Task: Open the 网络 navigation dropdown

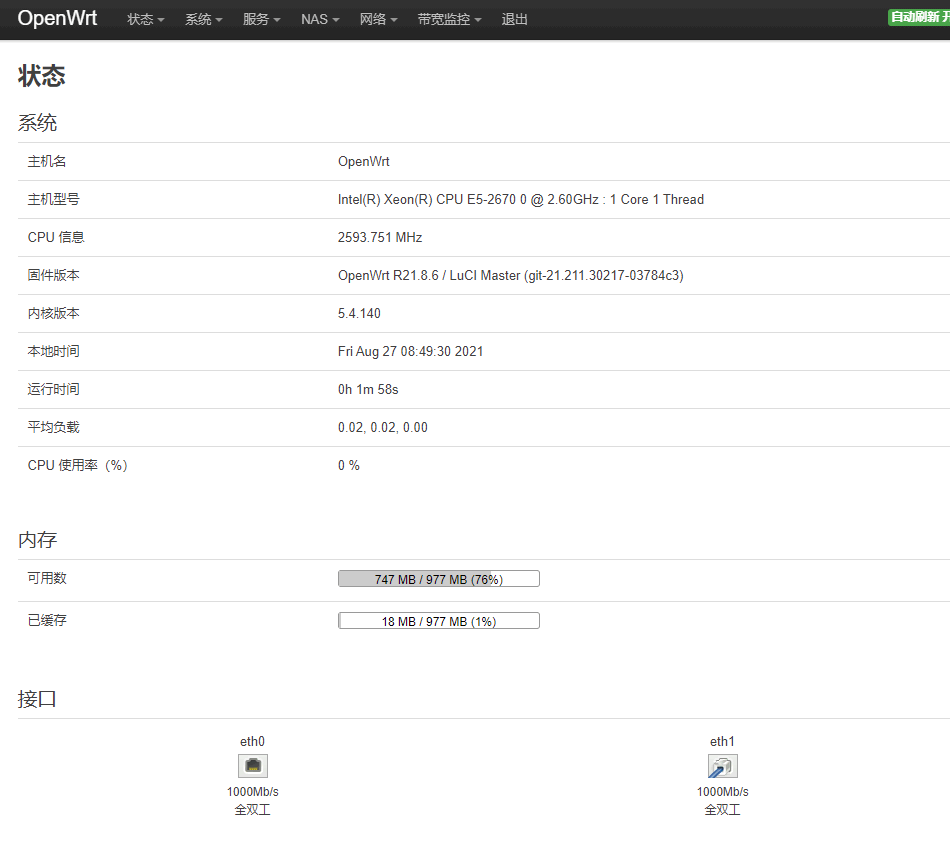Action: point(379,19)
